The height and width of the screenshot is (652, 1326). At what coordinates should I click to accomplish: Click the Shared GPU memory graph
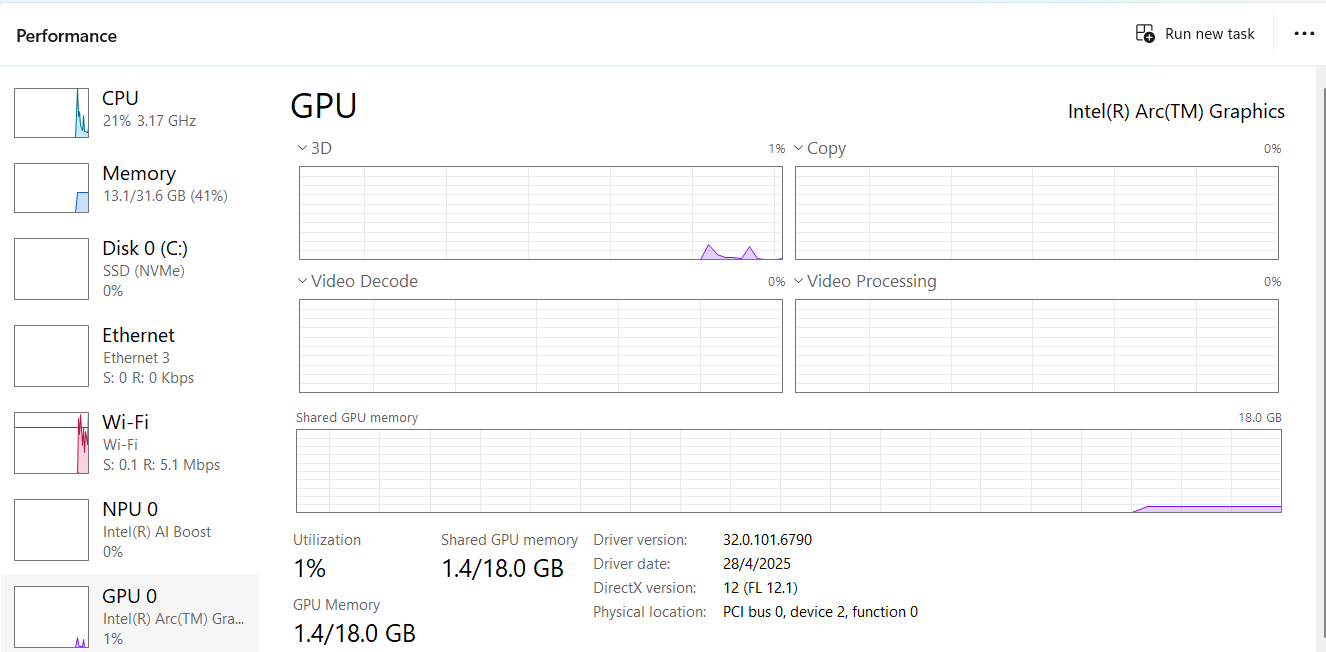tap(789, 471)
